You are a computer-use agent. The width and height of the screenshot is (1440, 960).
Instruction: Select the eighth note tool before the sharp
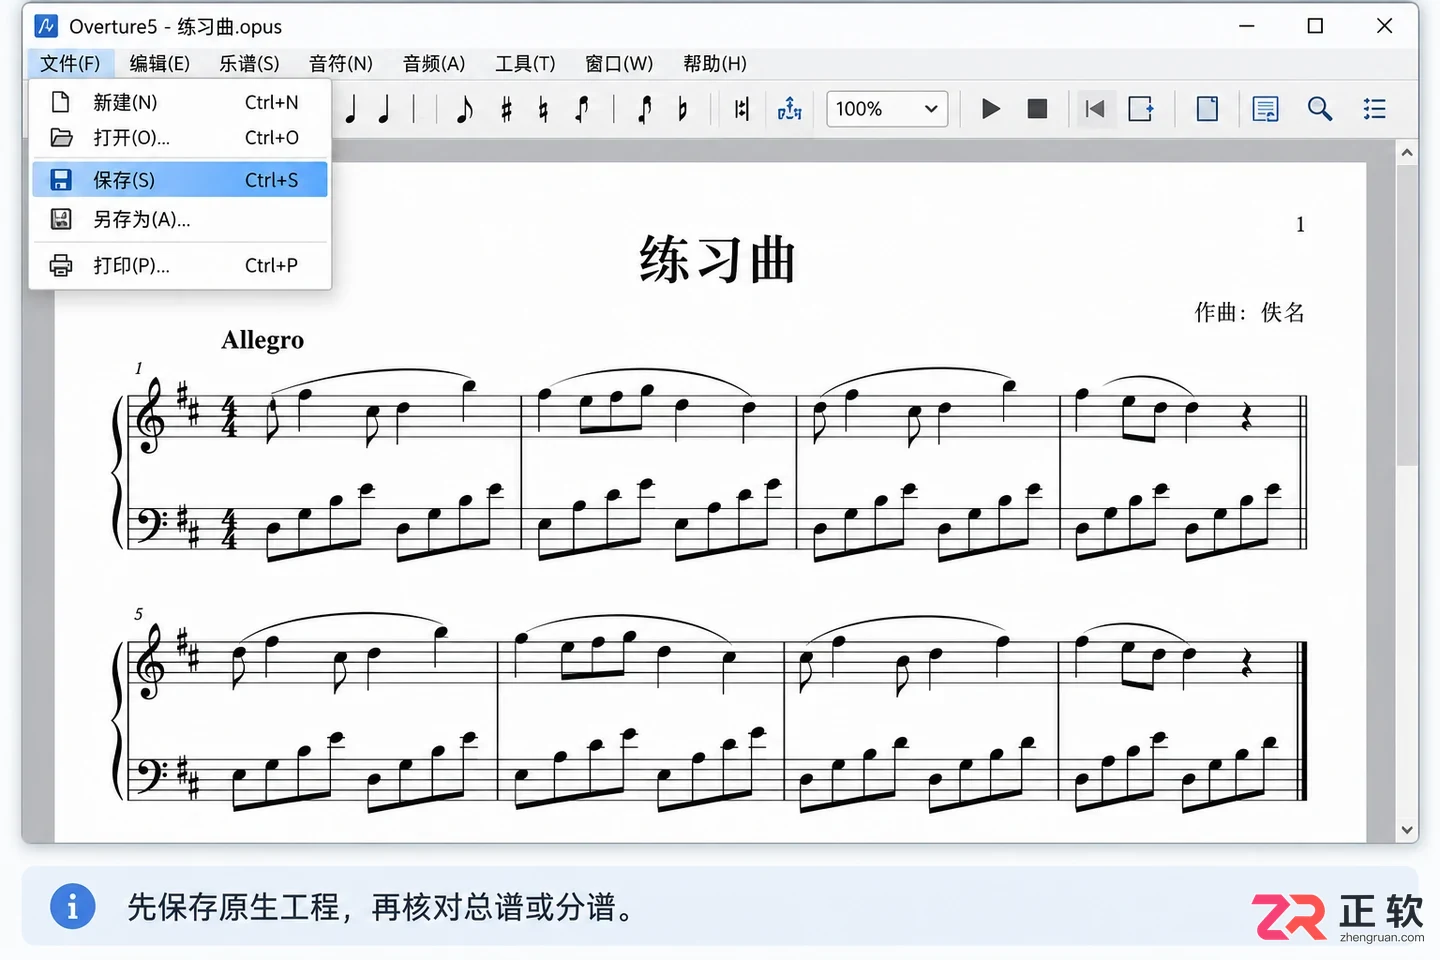[x=464, y=109]
